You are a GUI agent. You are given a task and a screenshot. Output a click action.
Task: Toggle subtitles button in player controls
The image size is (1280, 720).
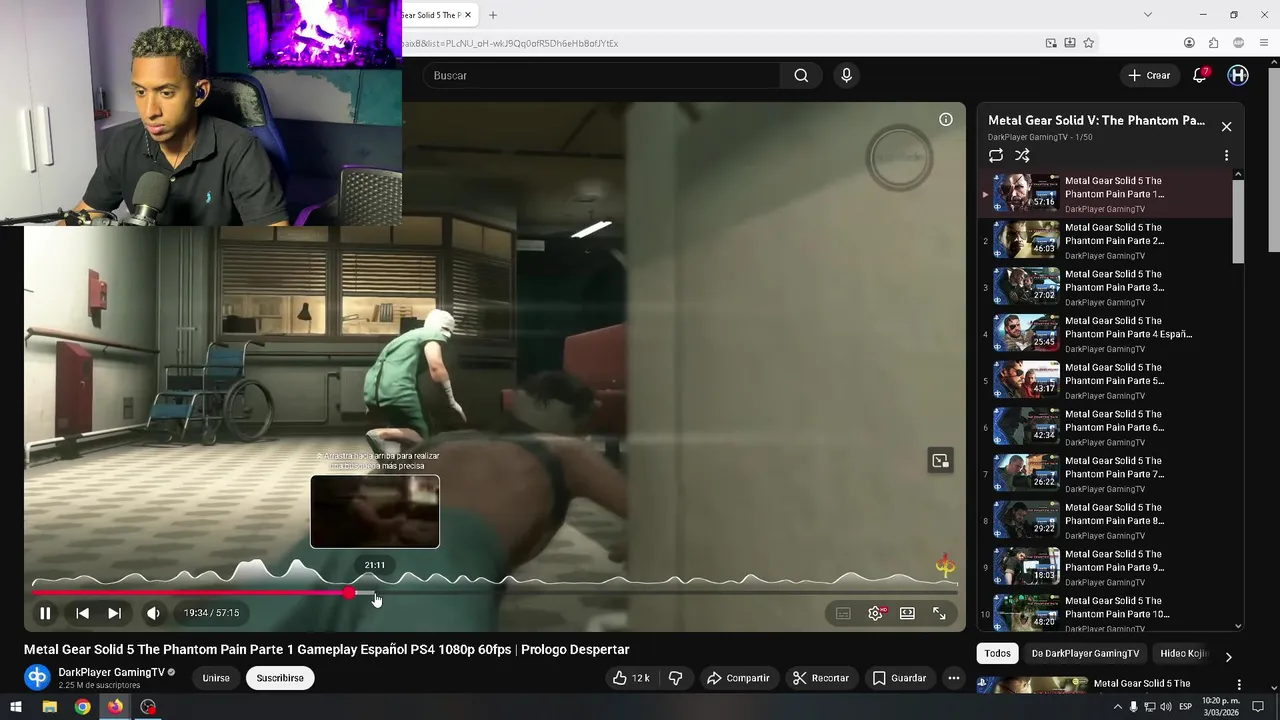843,613
